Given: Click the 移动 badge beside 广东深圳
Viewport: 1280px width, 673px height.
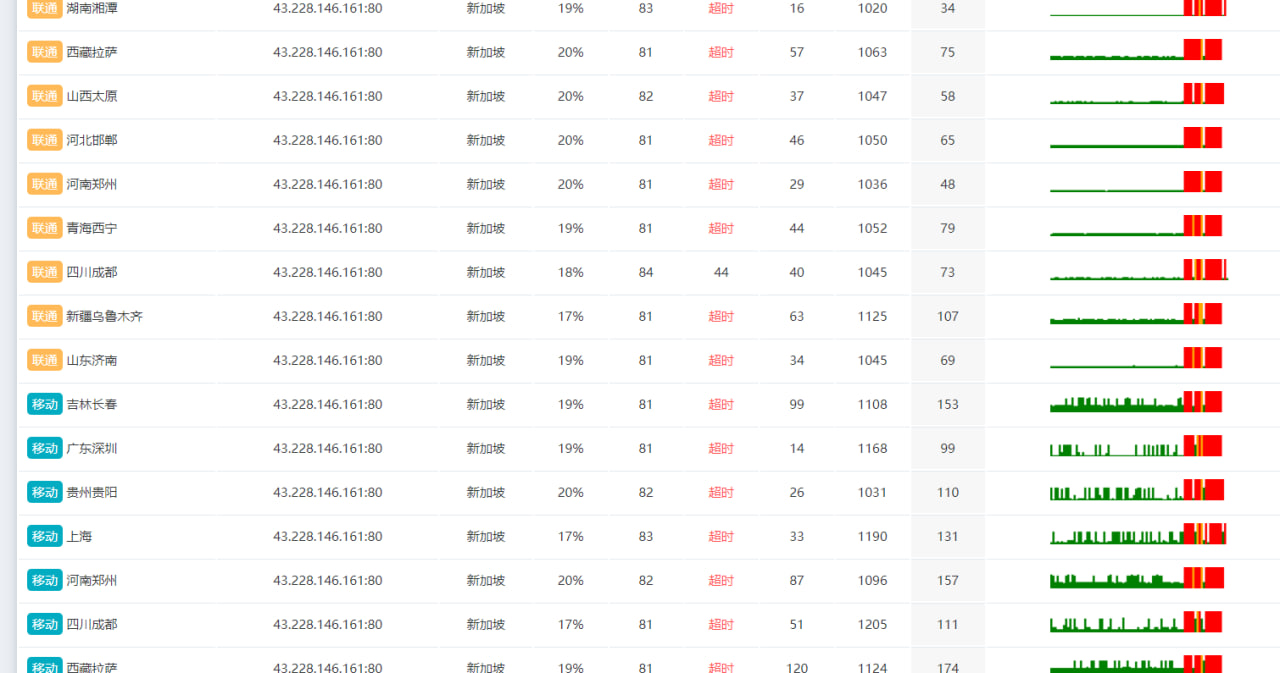Looking at the screenshot, I should [x=45, y=448].
